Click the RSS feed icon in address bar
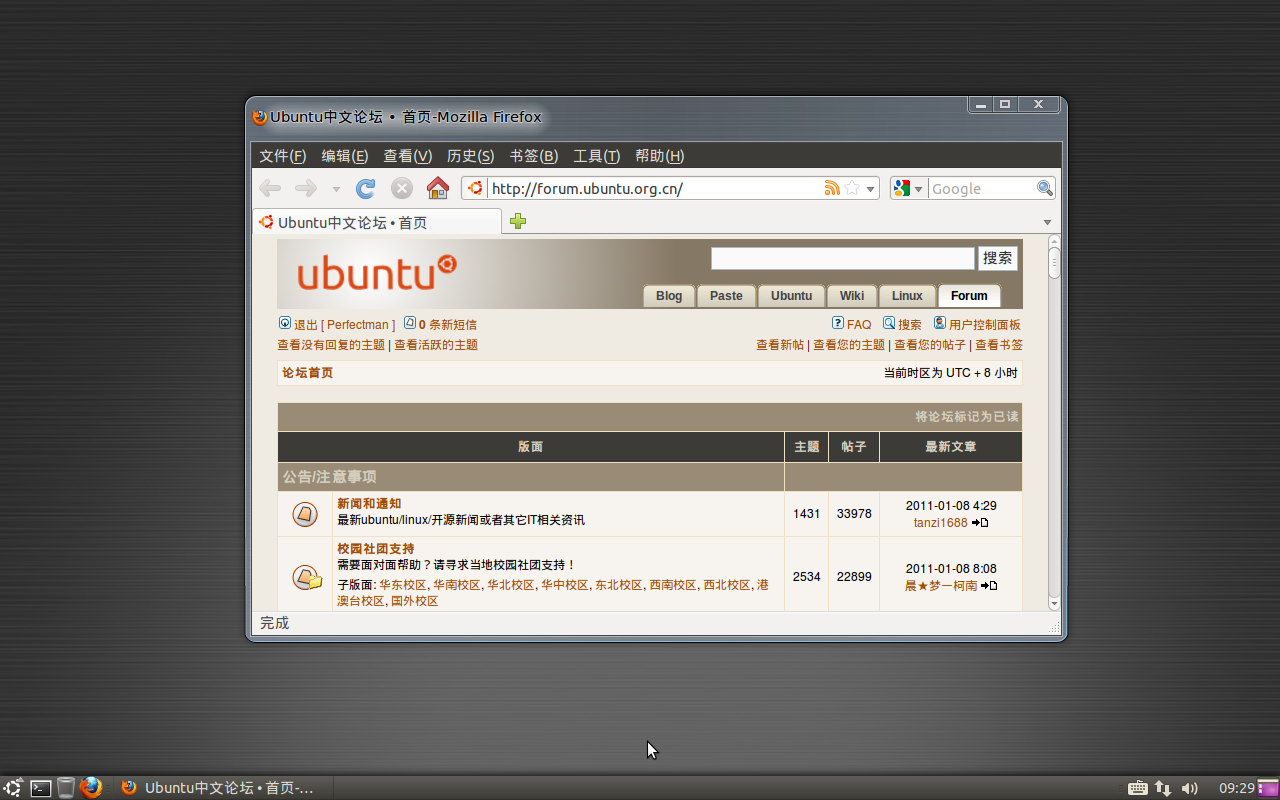The height and width of the screenshot is (800, 1280). [x=832, y=188]
